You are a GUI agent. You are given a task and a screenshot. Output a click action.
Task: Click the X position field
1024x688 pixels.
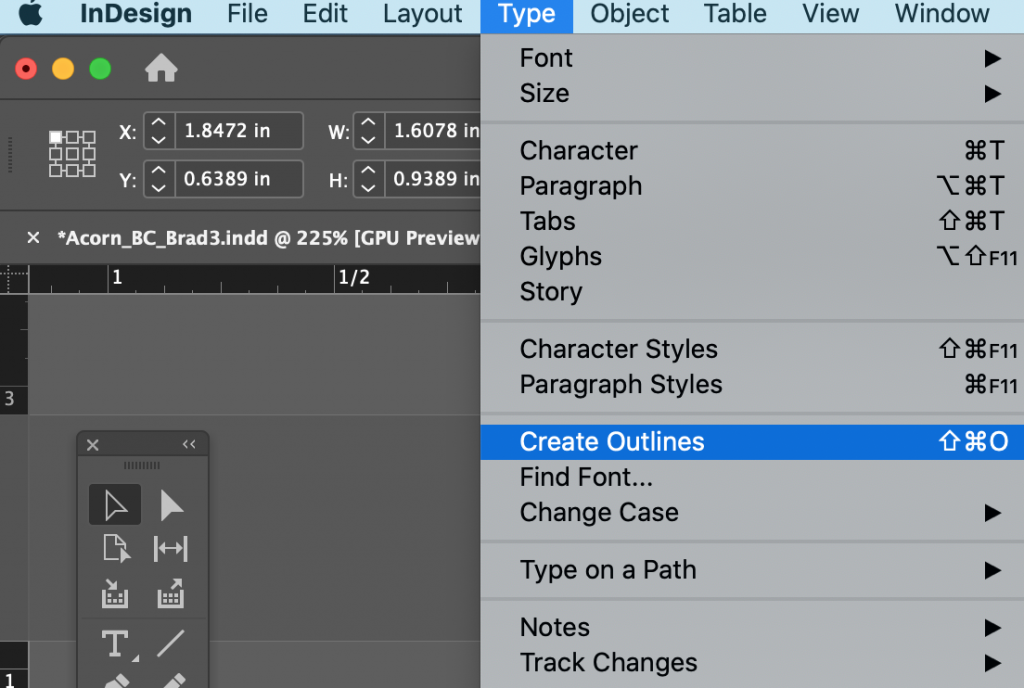239,131
